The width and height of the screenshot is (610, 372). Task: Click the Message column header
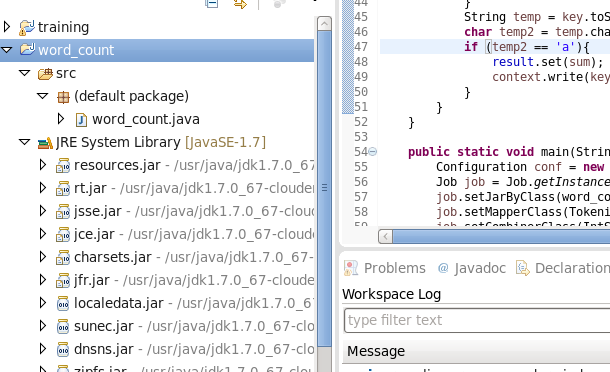pos(477,351)
